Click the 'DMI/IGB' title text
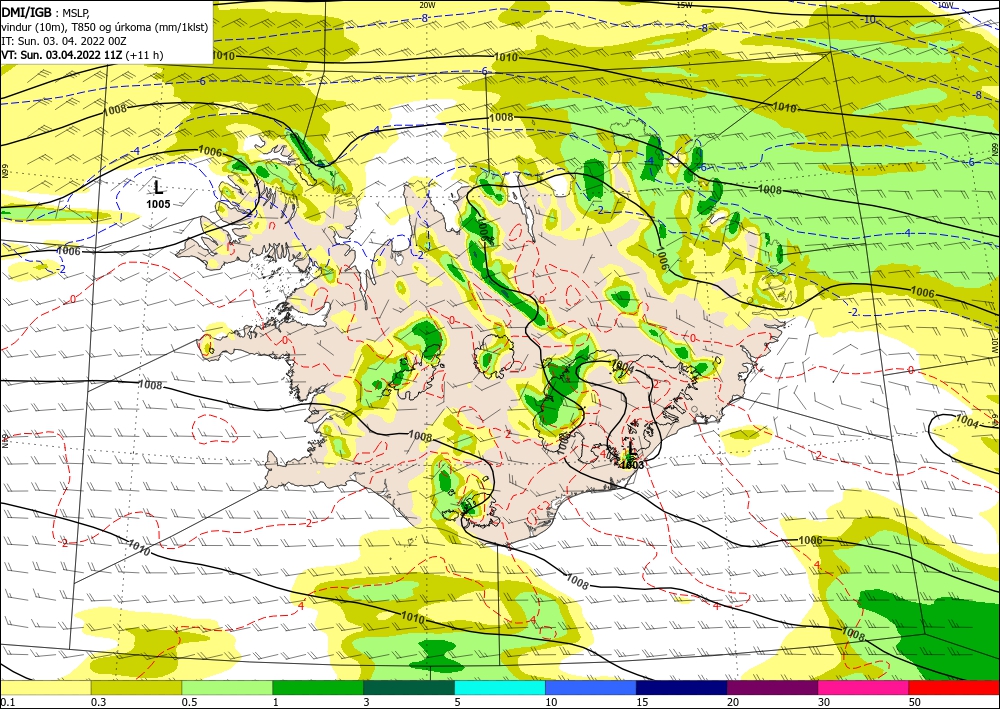 point(26,12)
